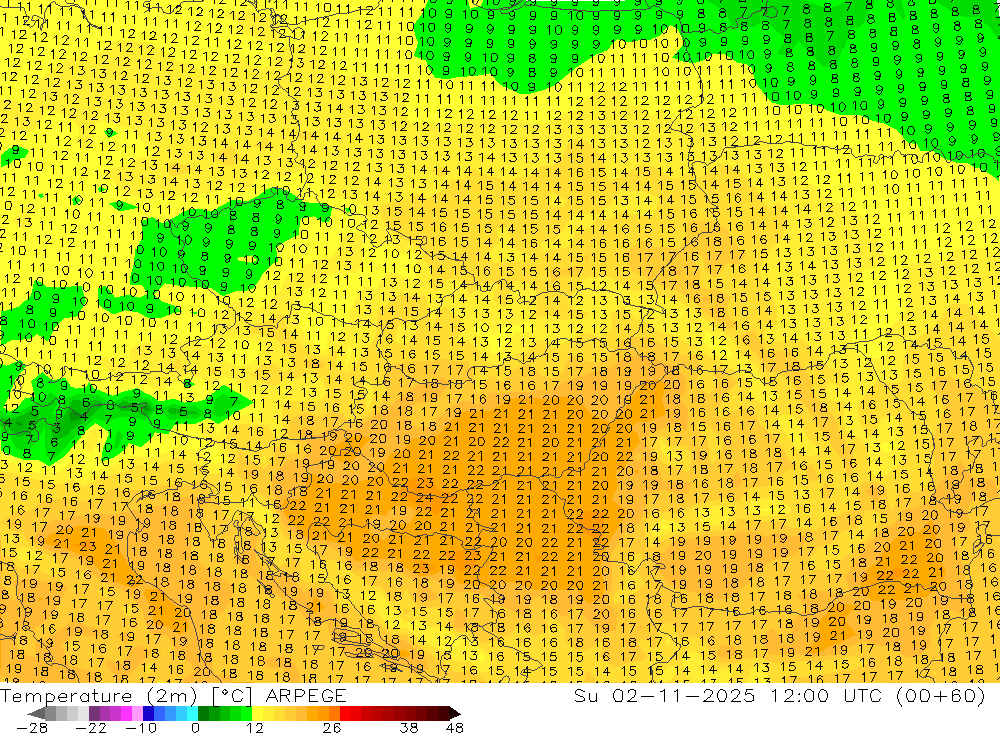Screen dimensions: 1000x733
Task: Click the "-28" legend label
Action: [x=32, y=727]
